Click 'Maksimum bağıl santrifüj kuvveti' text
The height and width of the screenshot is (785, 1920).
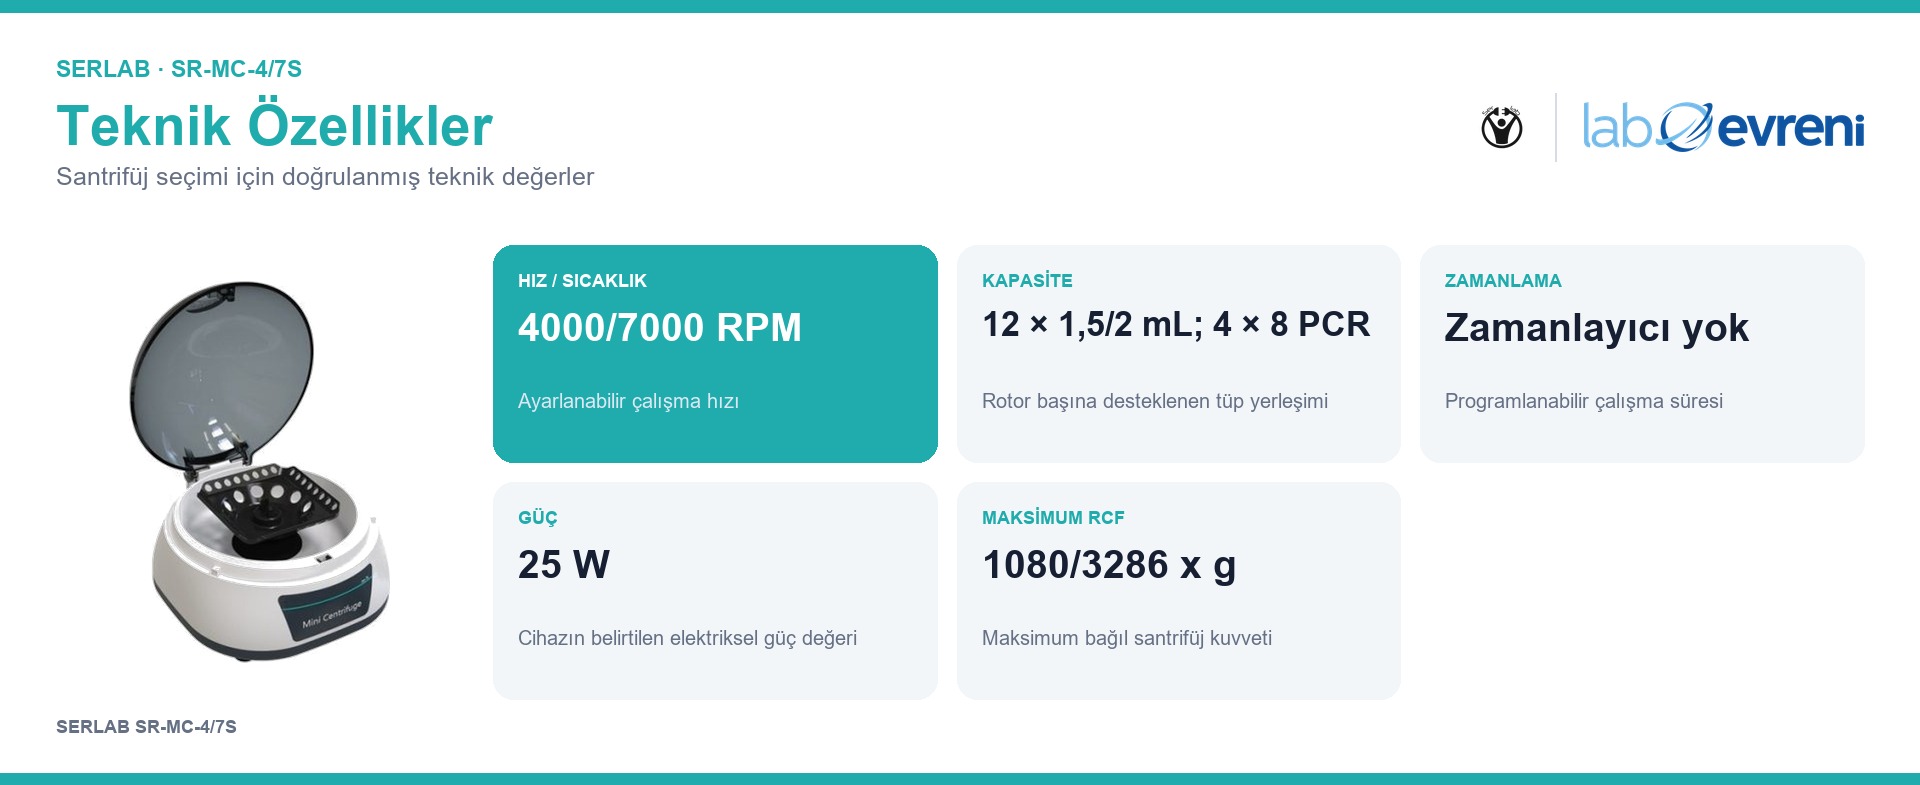pos(1127,638)
